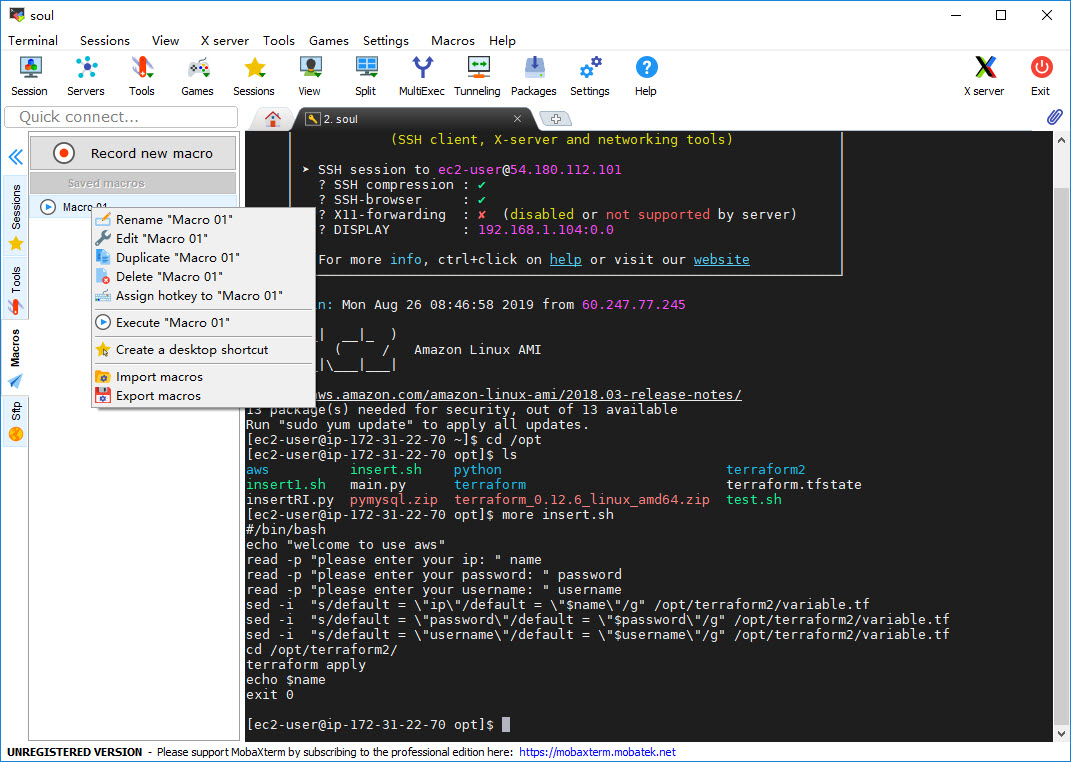Open the Macros menu in menu bar
1071x762 pixels.
click(x=452, y=41)
